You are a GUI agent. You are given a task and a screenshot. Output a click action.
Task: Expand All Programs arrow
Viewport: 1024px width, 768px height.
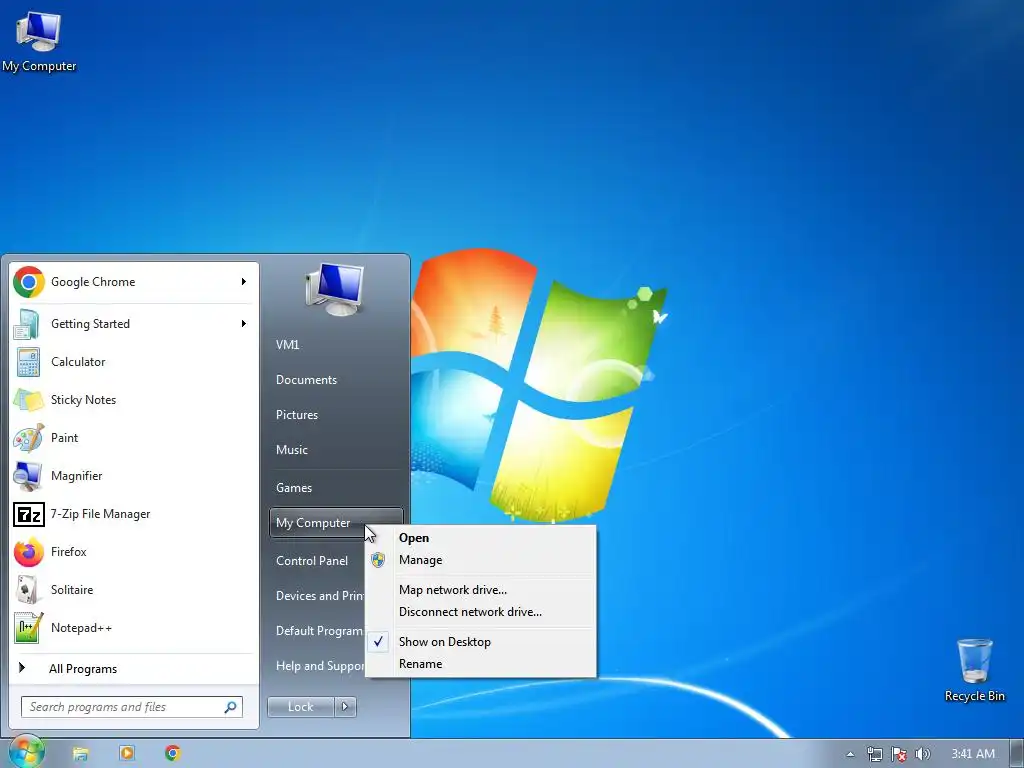pos(22,667)
